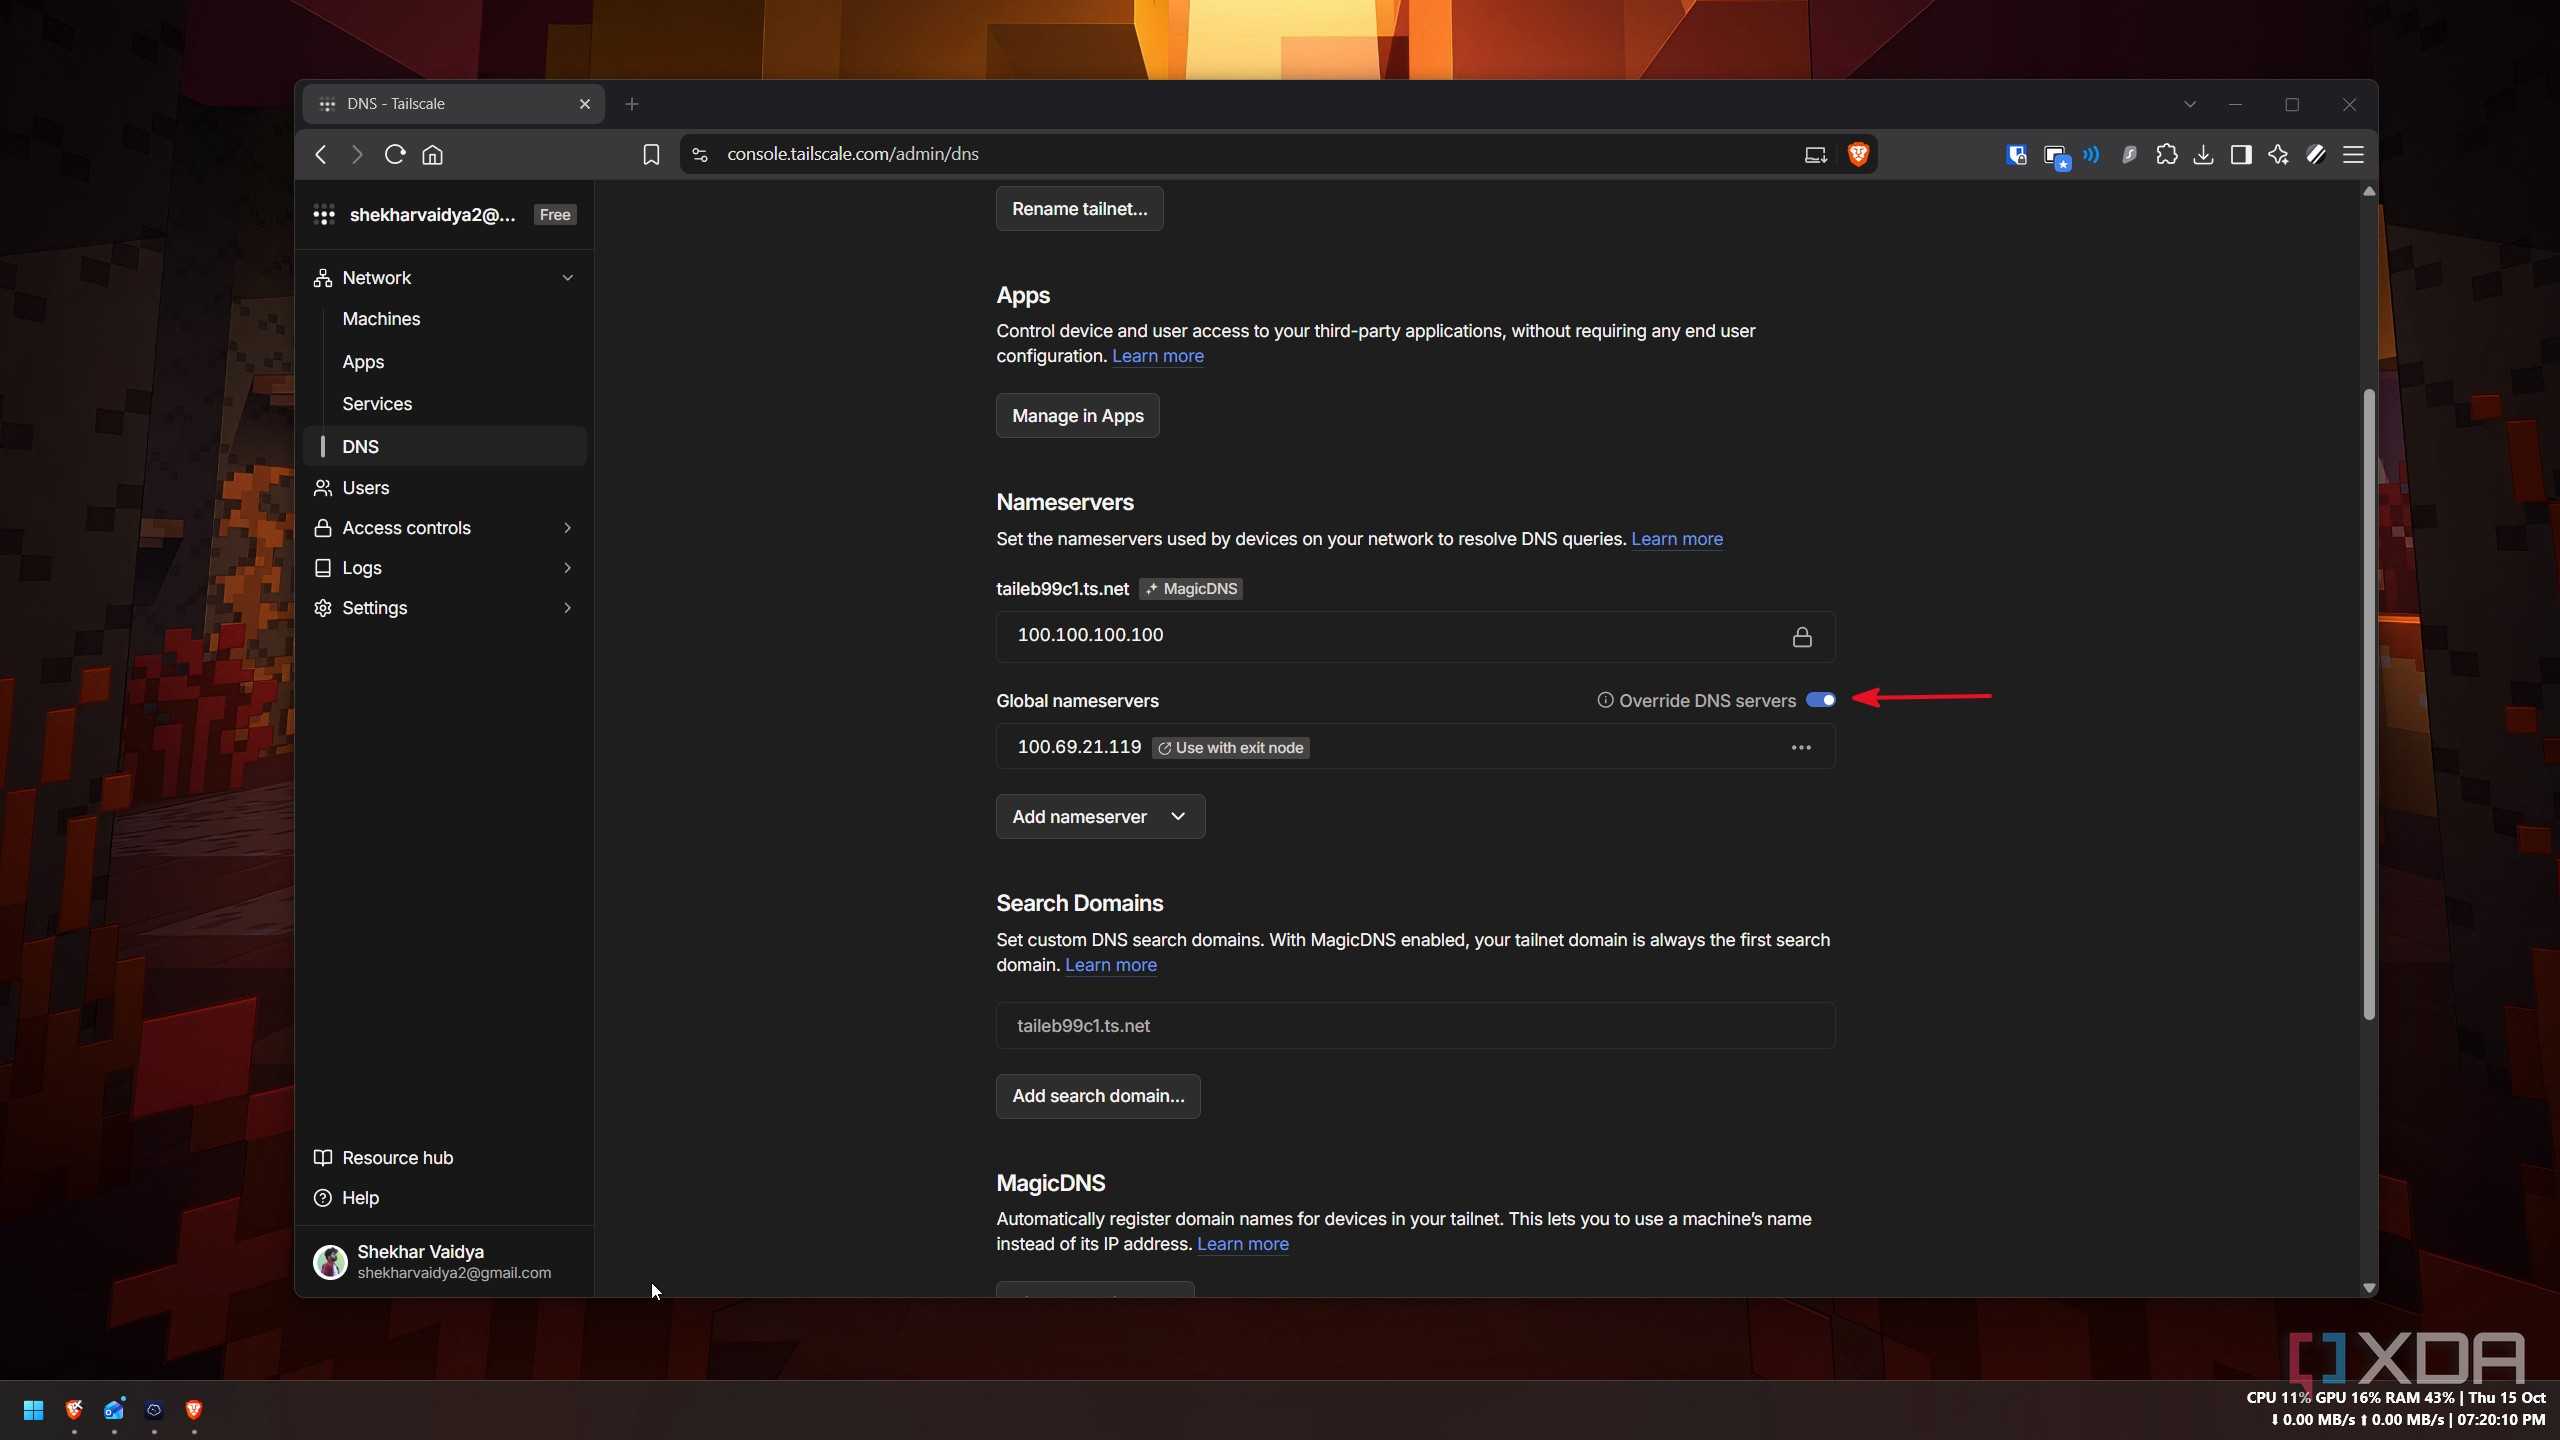Expand the Settings submenu
Viewport: 2560px width, 1440px height.
click(x=567, y=607)
